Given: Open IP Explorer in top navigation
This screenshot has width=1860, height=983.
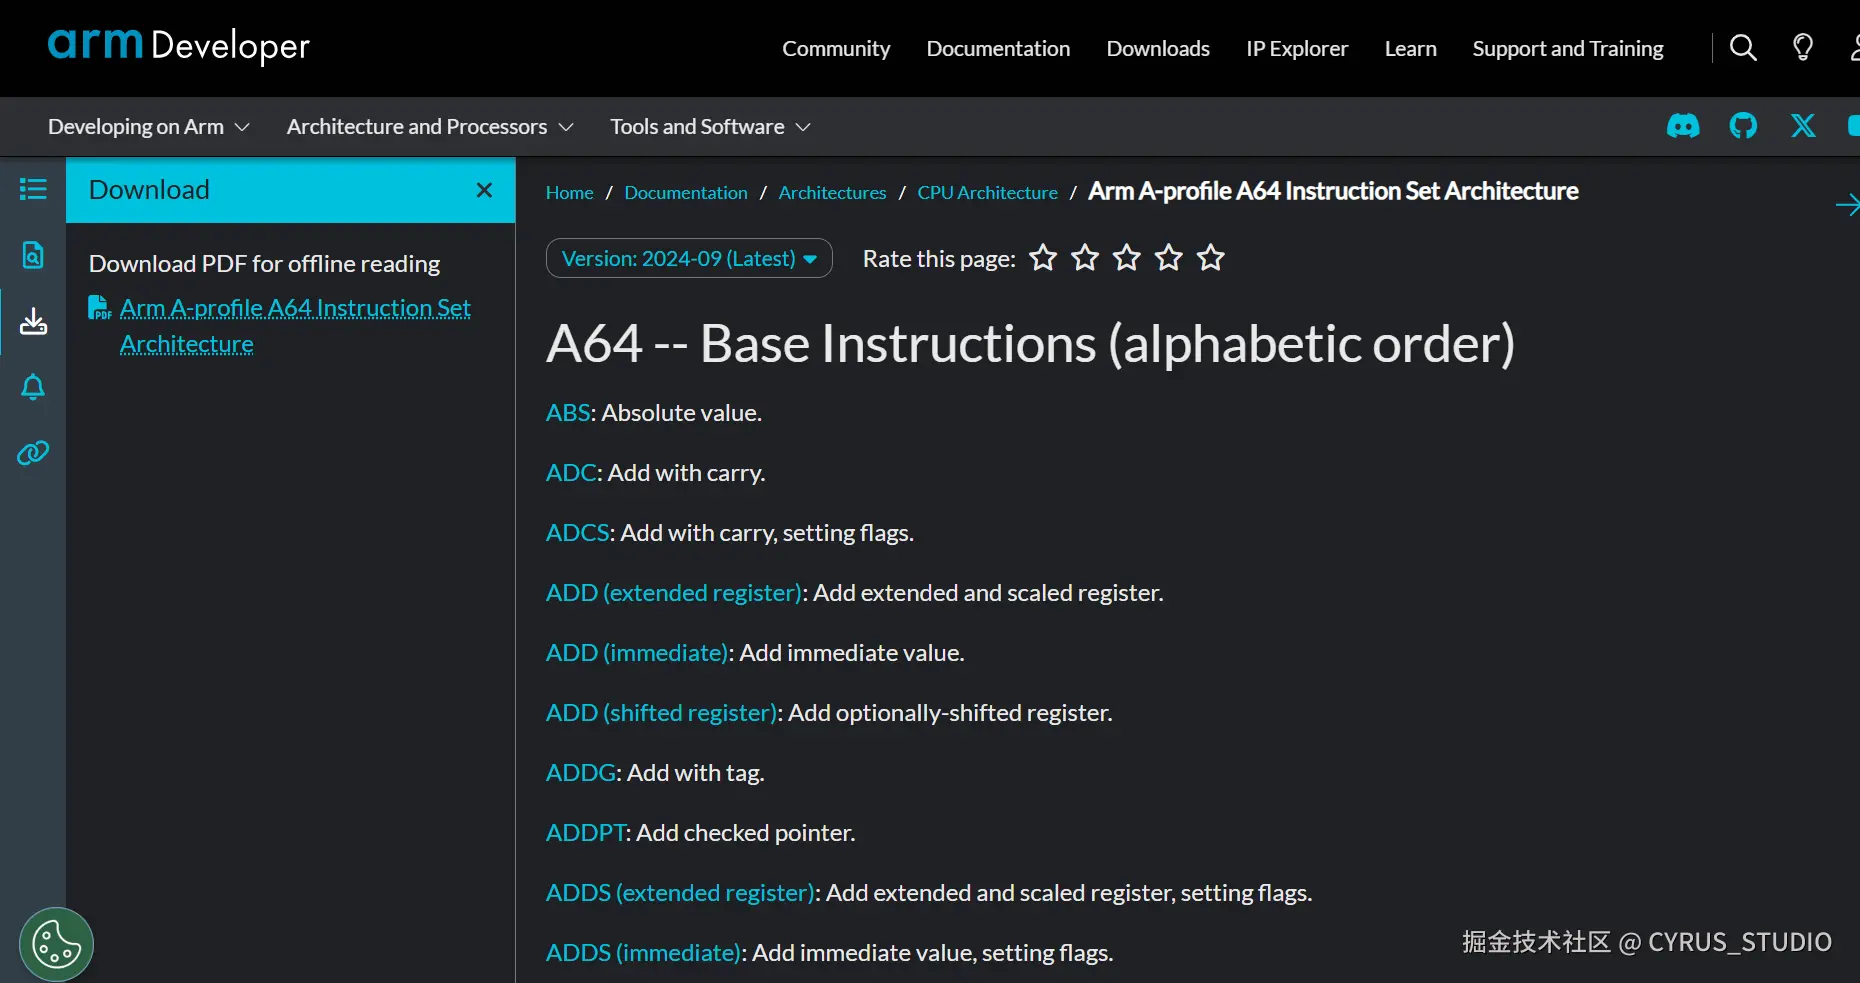Looking at the screenshot, I should tap(1297, 48).
